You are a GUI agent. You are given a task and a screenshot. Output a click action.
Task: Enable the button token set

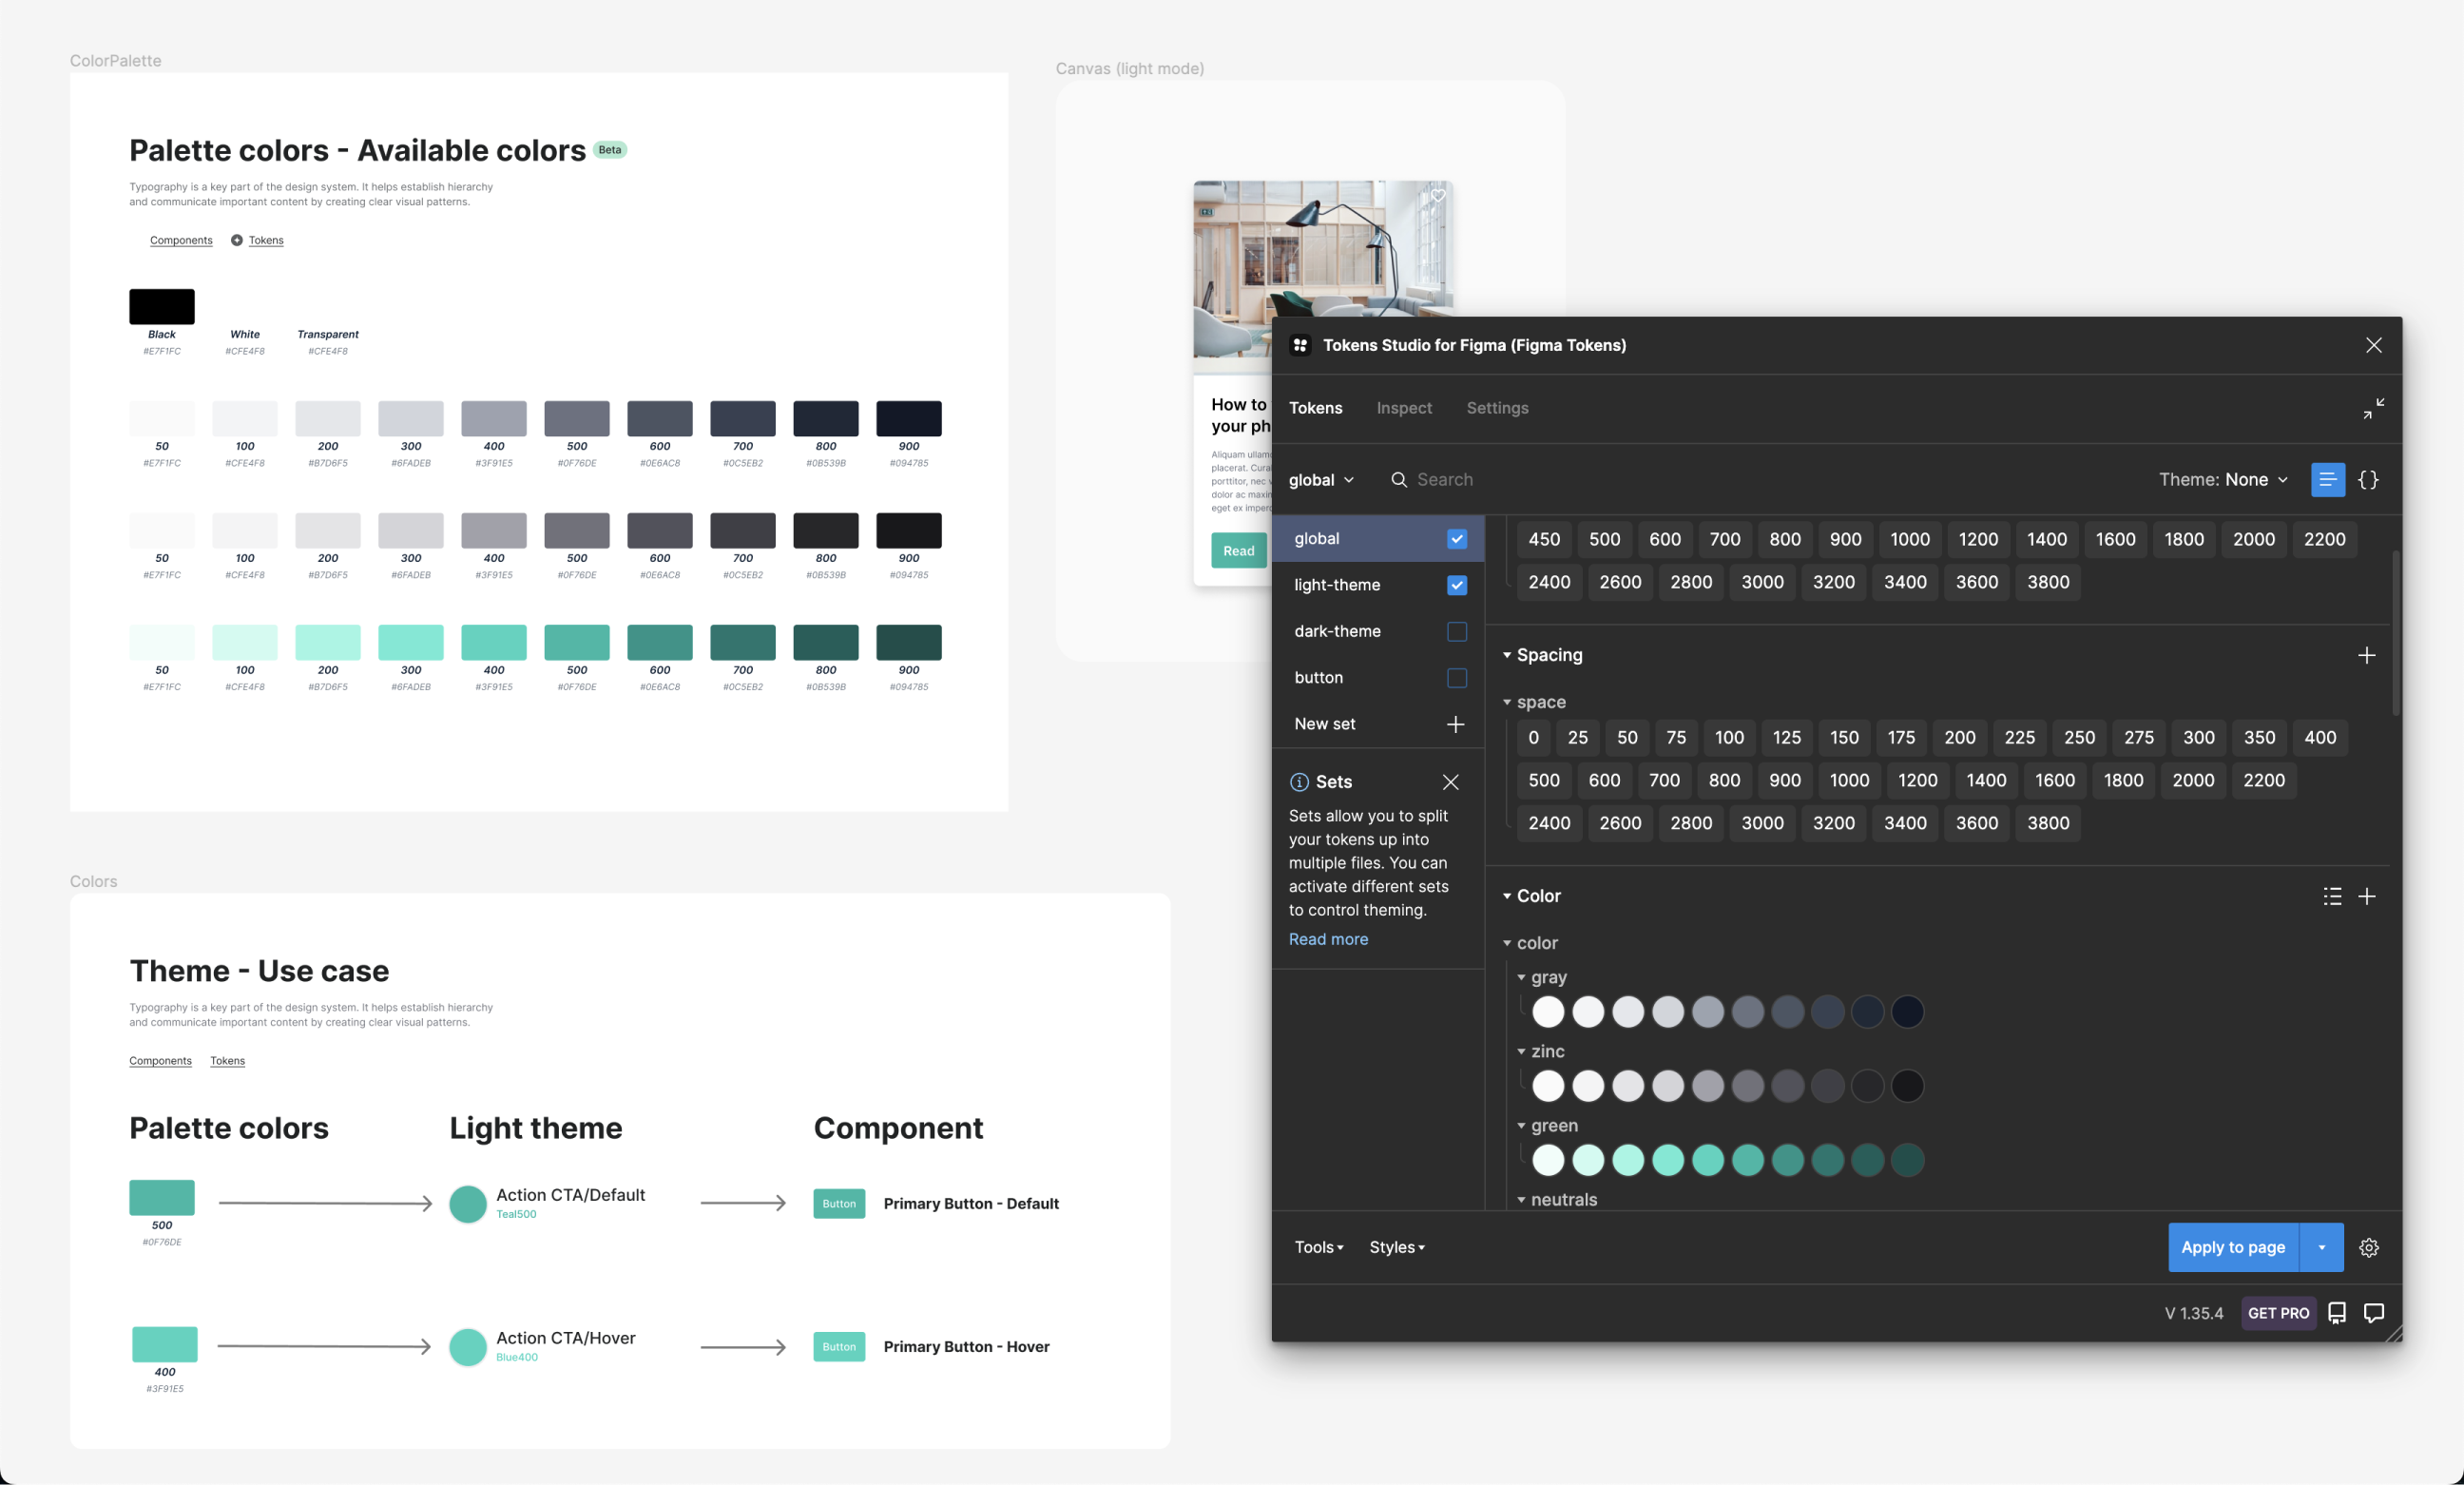click(1456, 678)
